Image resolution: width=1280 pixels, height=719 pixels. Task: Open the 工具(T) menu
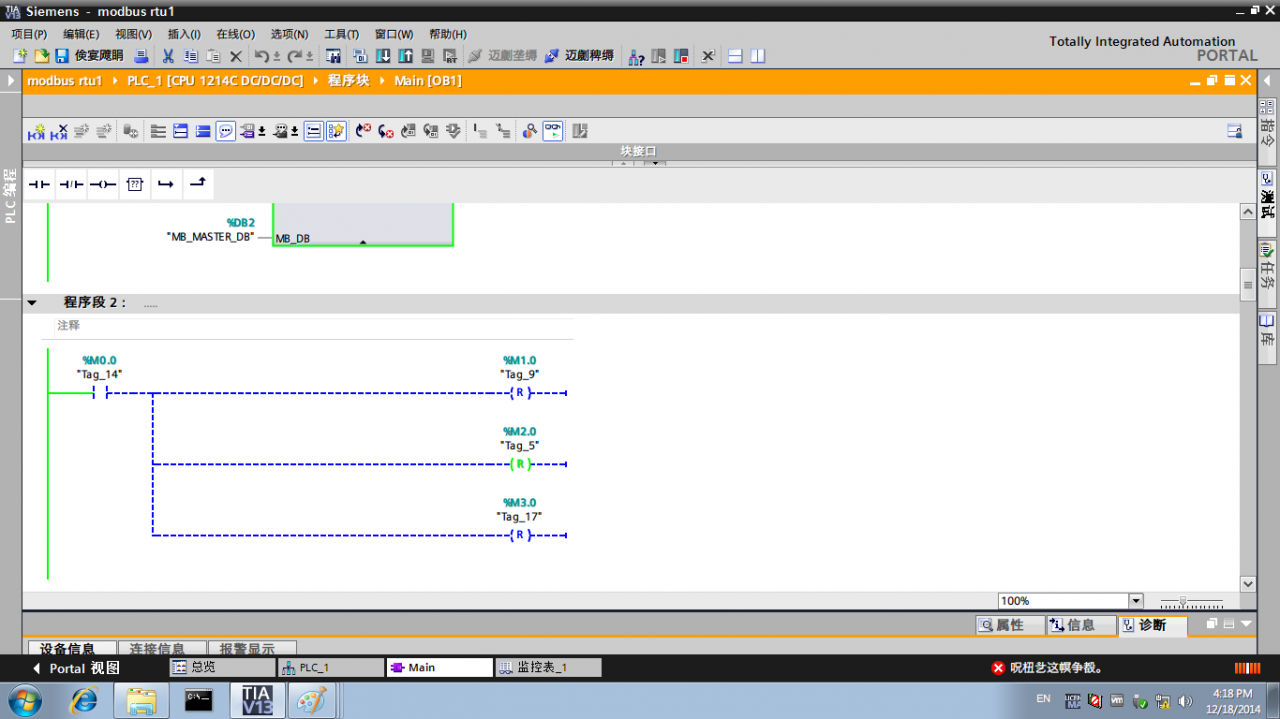coord(342,34)
